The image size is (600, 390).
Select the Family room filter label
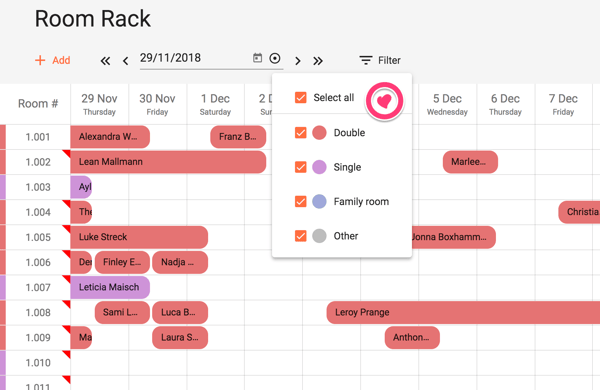pyautogui.click(x=361, y=202)
